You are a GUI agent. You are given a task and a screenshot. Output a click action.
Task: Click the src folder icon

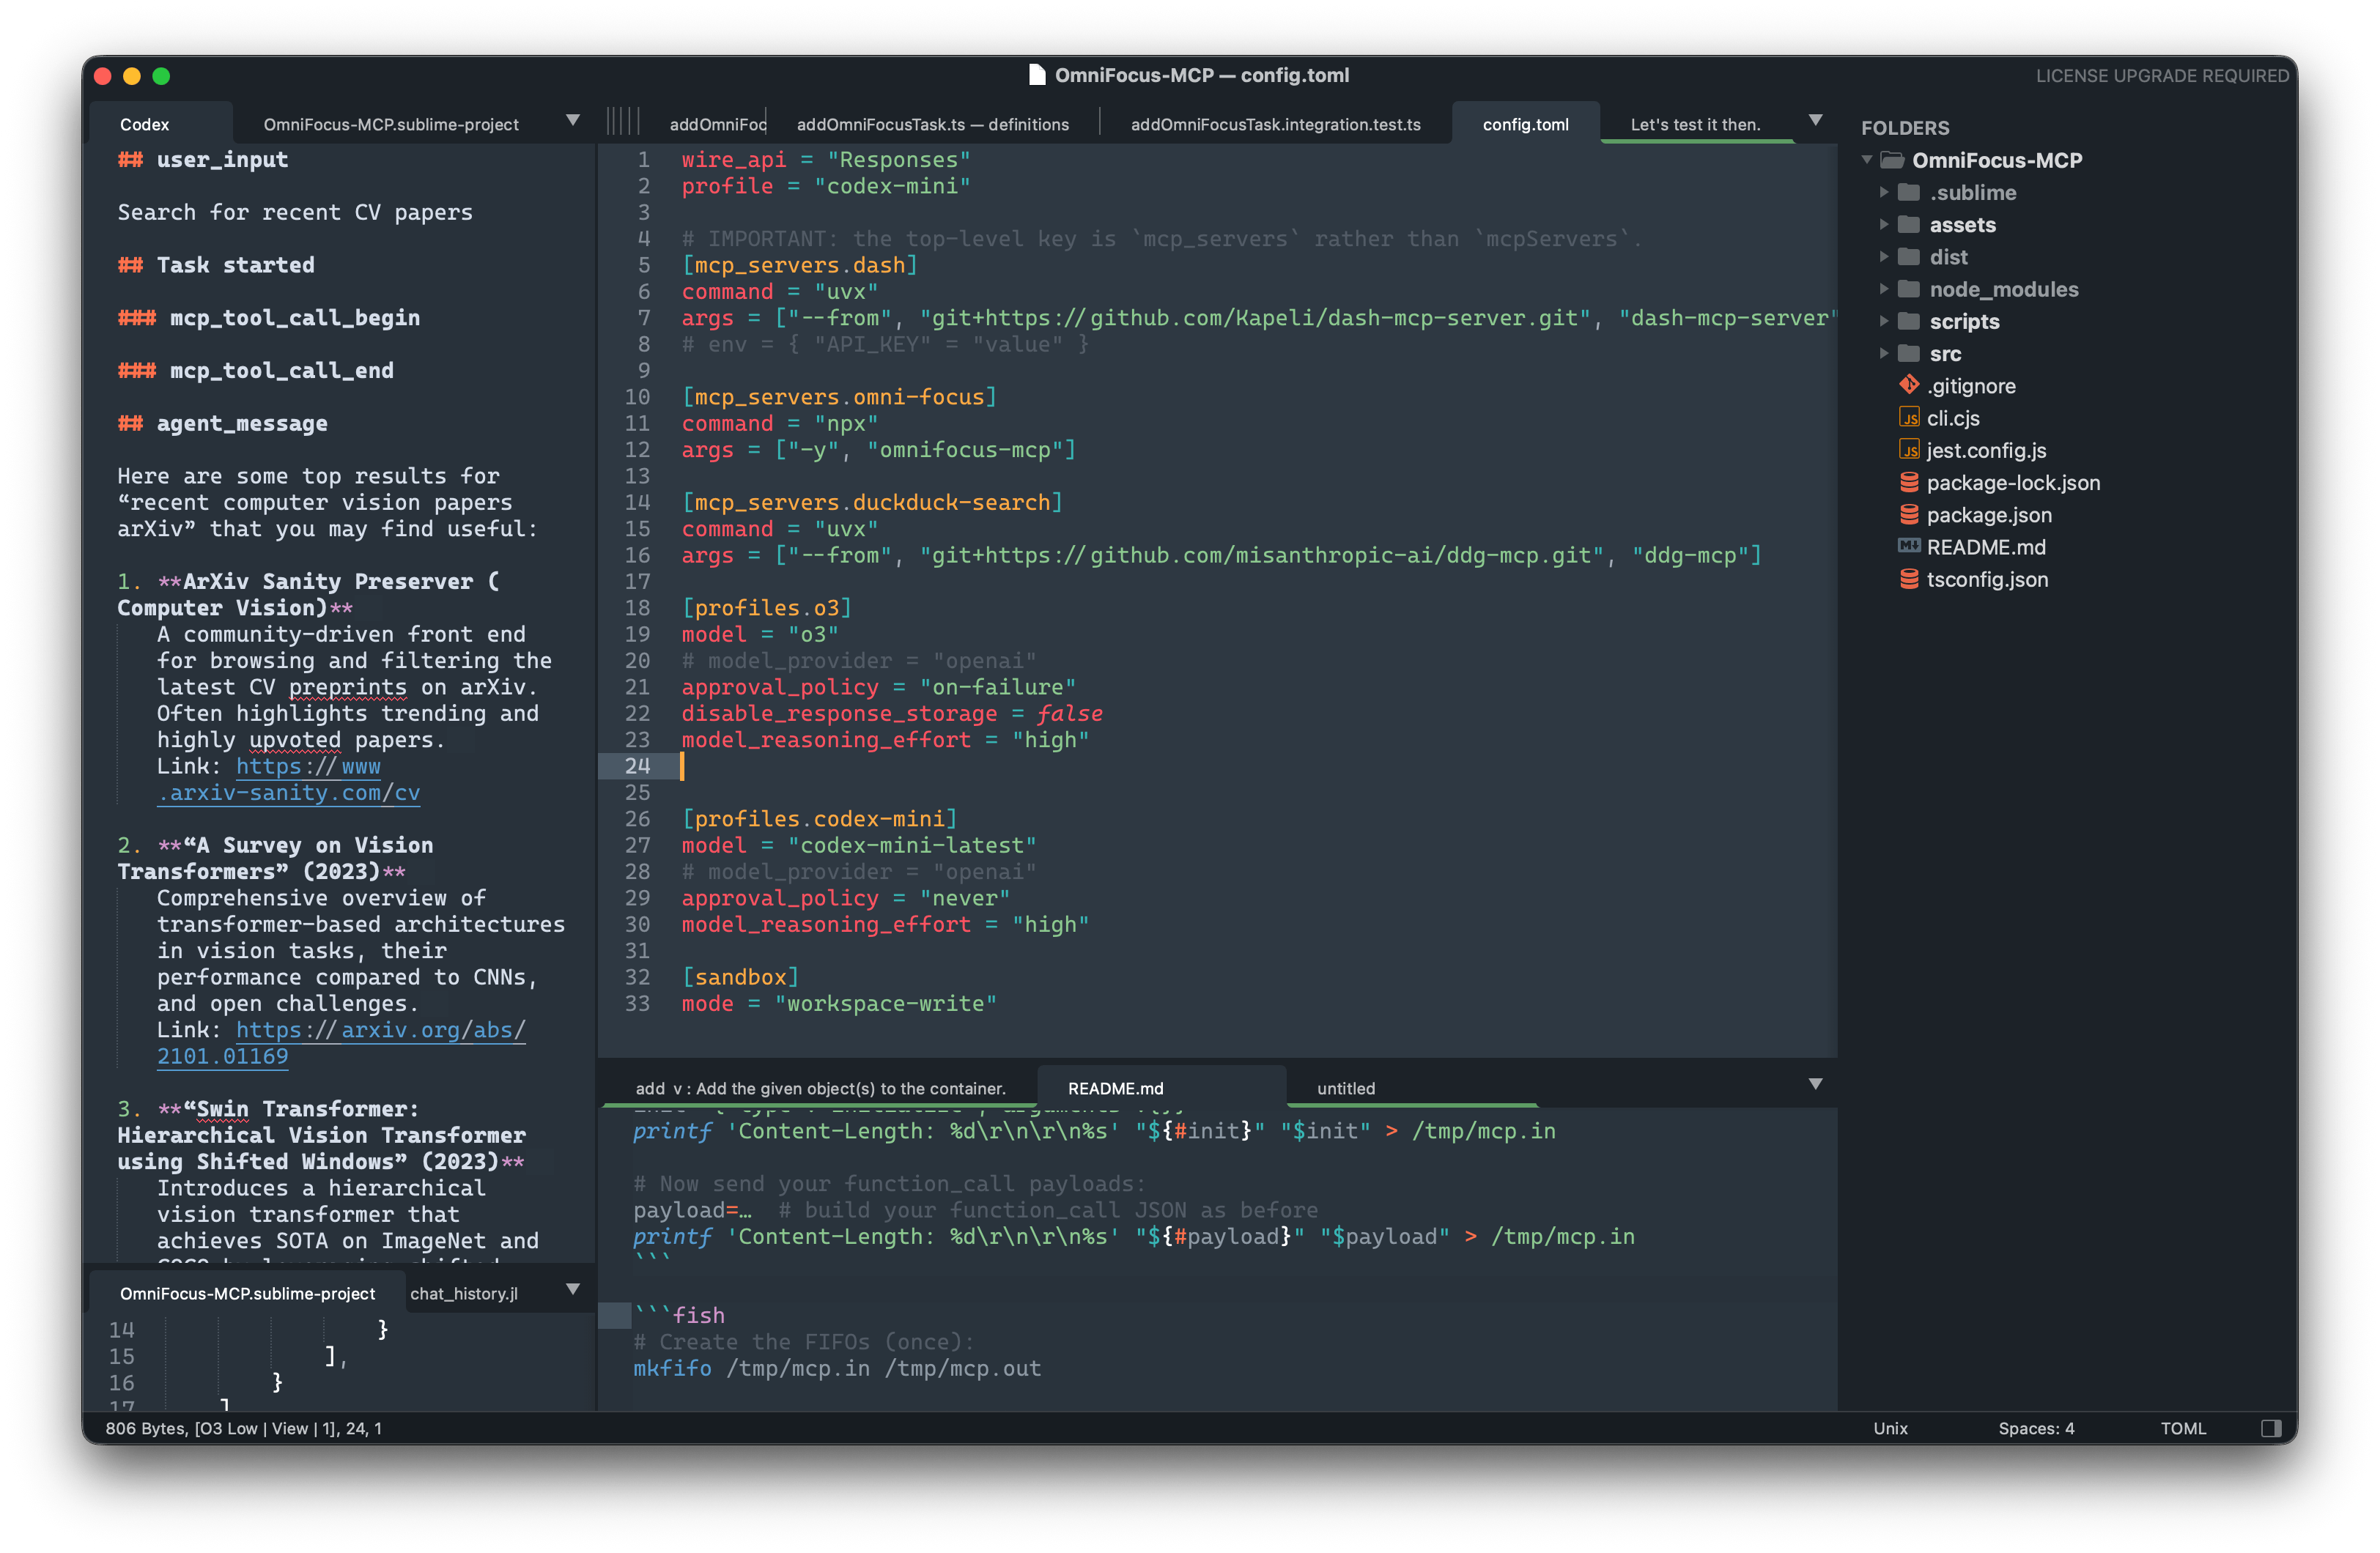tap(1908, 353)
